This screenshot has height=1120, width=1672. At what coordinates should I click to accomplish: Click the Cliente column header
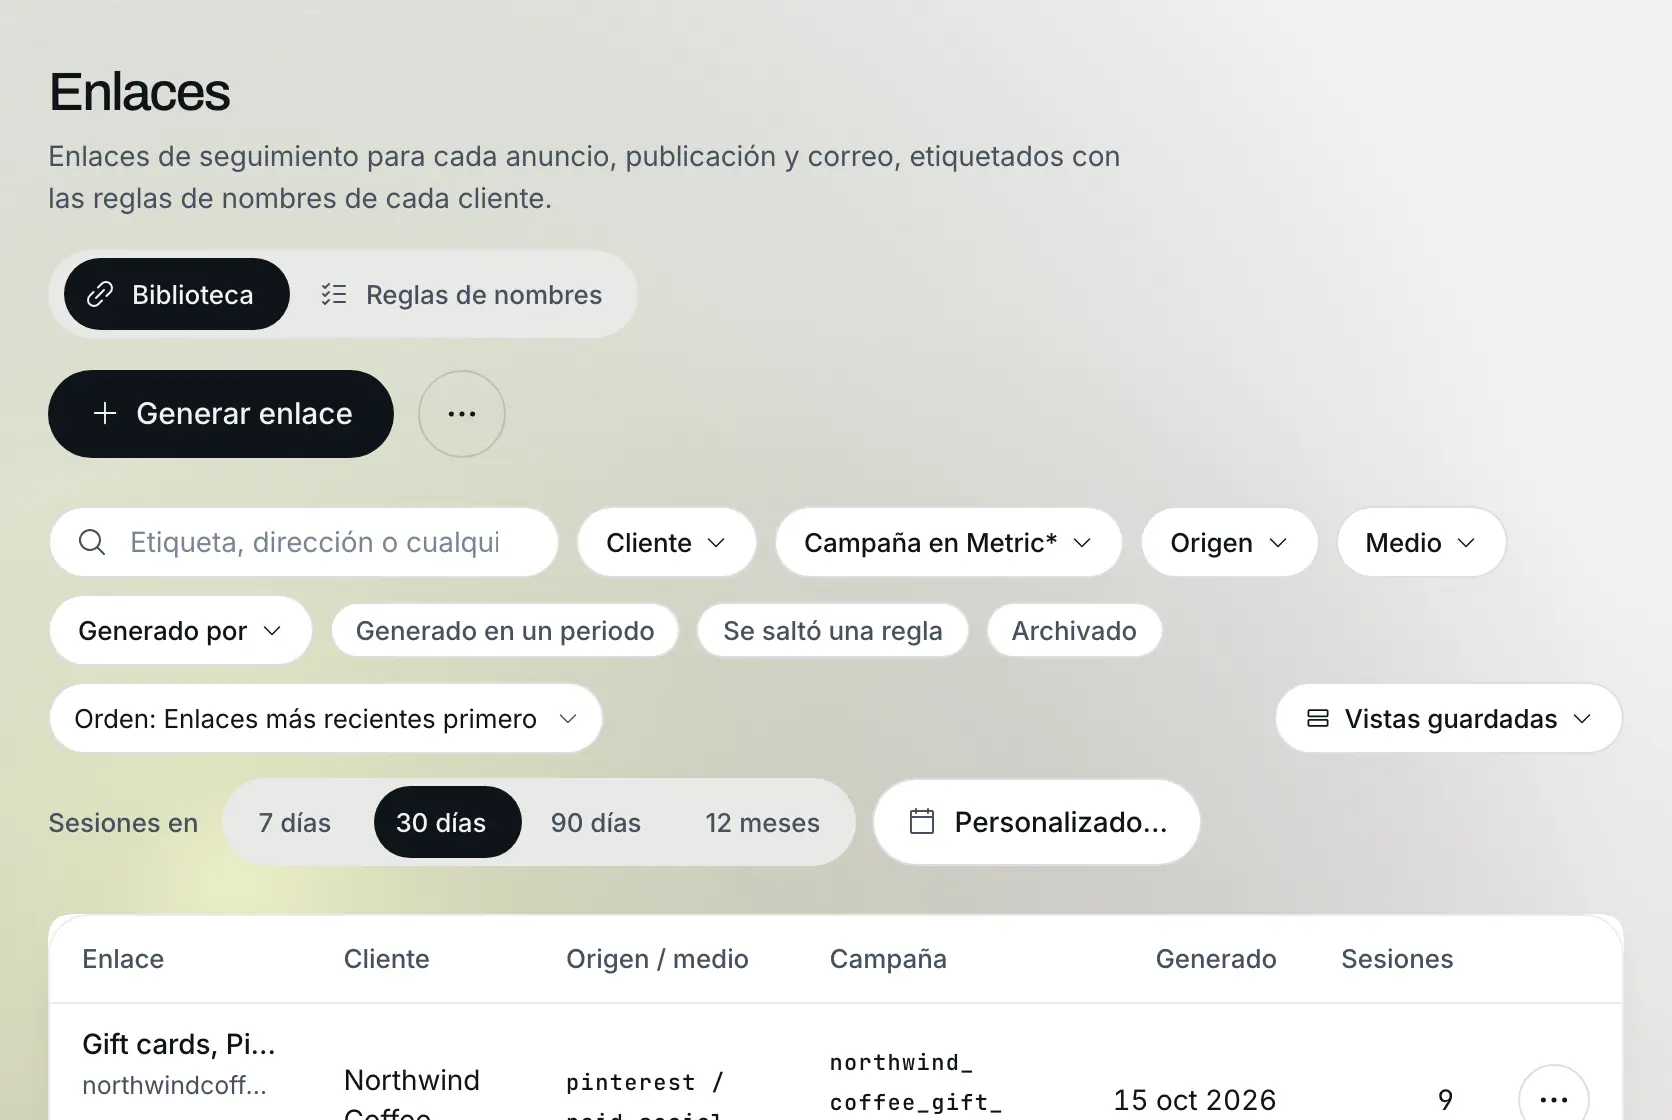(387, 959)
